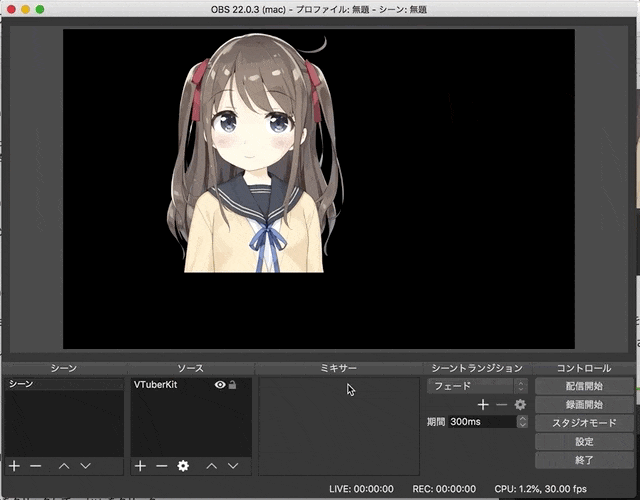The image size is (640, 500).
Task: Add a new source with plus icon
Action: pyautogui.click(x=140, y=466)
